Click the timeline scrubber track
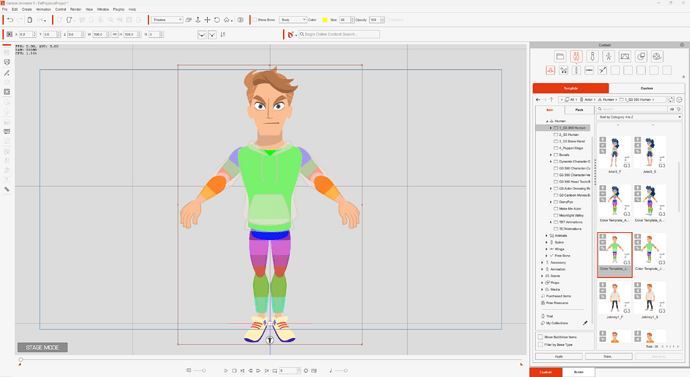This screenshot has height=377, width=690. pyautogui.click(x=270, y=360)
